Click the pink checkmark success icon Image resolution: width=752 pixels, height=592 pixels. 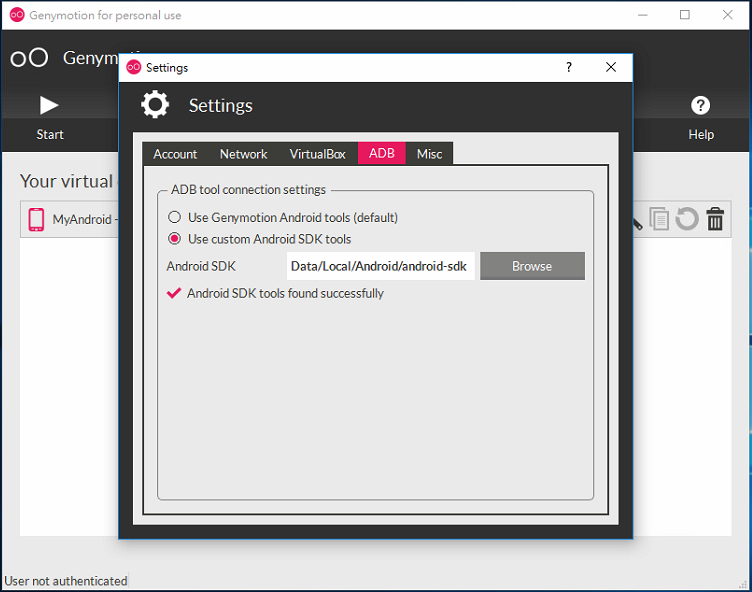(174, 293)
